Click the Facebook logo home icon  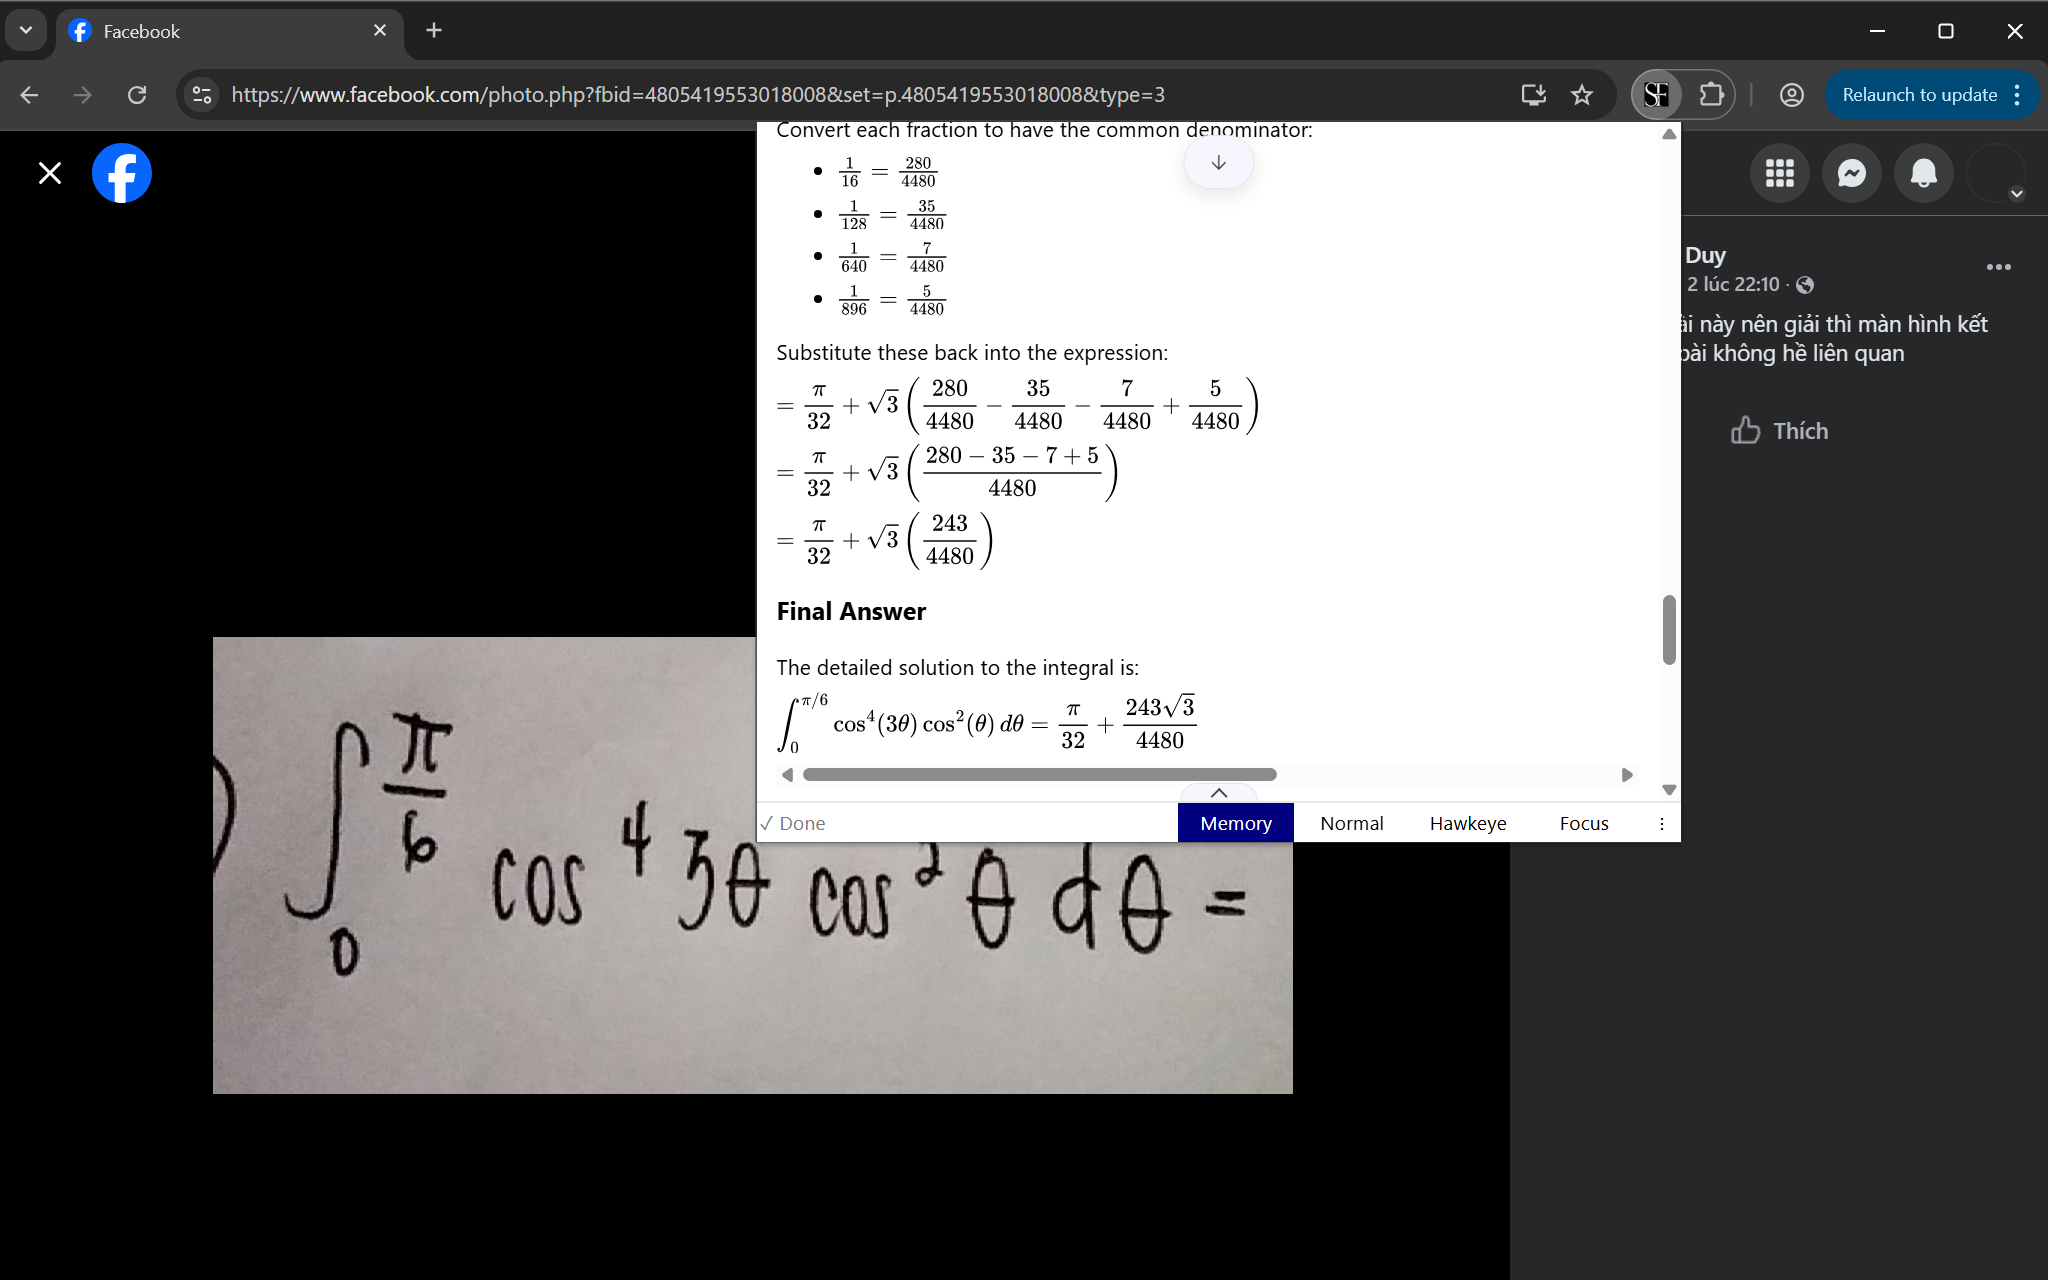click(x=122, y=174)
